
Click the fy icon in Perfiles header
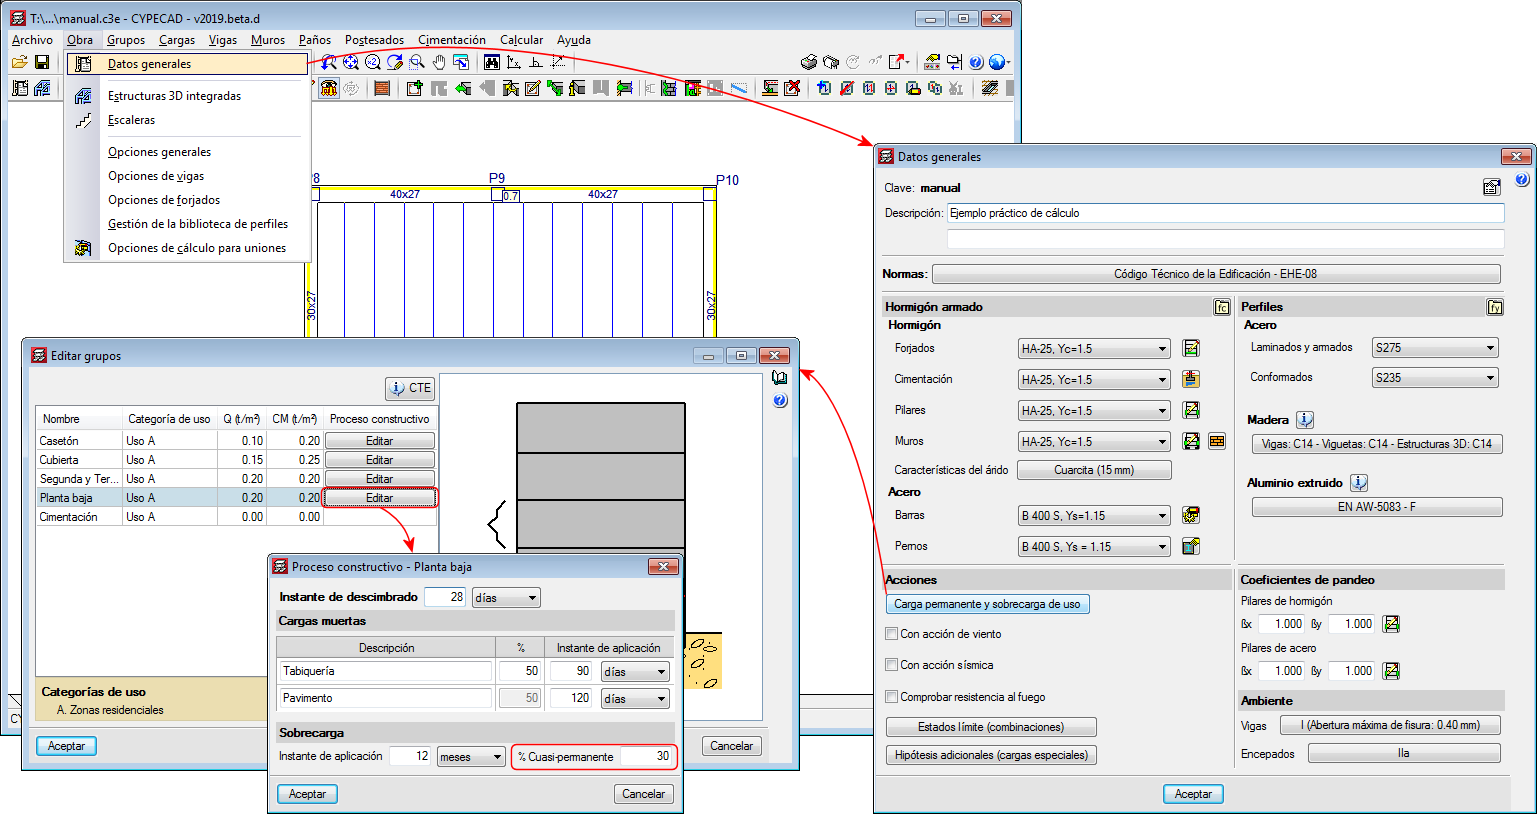1495,307
